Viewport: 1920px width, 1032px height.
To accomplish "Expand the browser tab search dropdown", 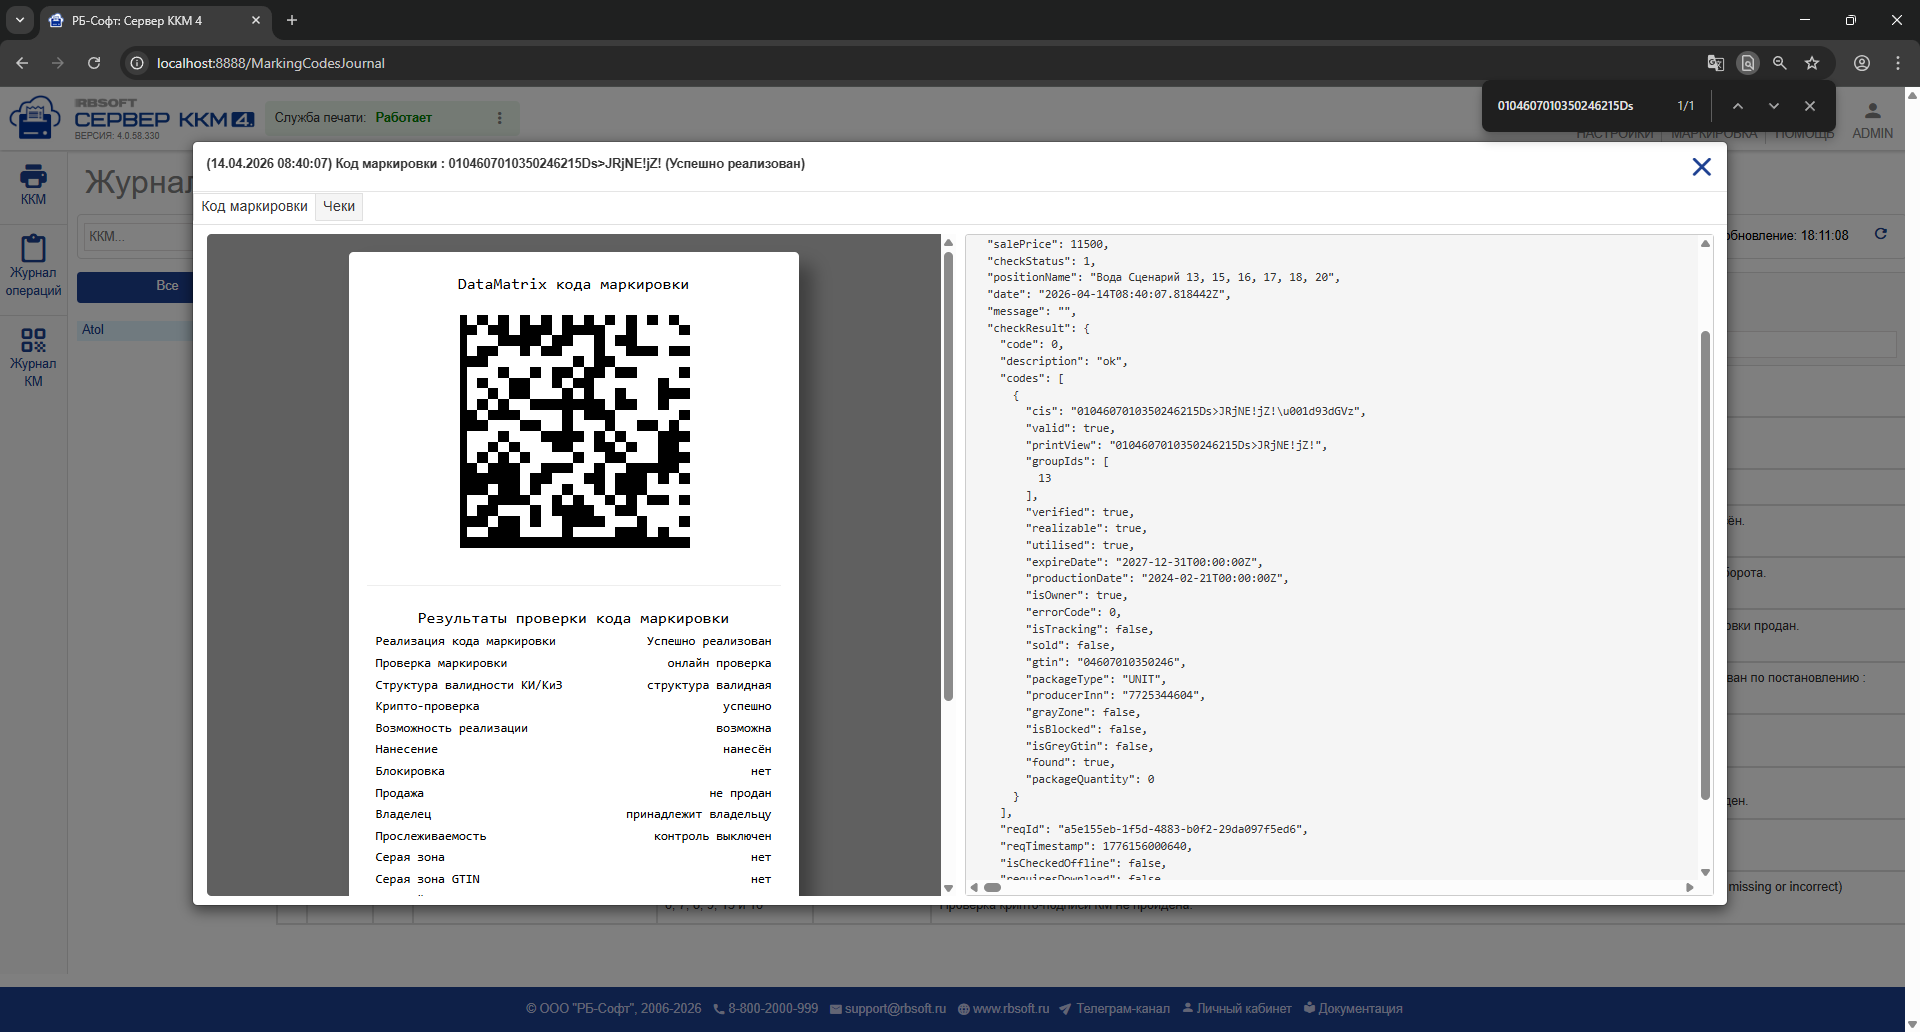I will pos(20,20).
